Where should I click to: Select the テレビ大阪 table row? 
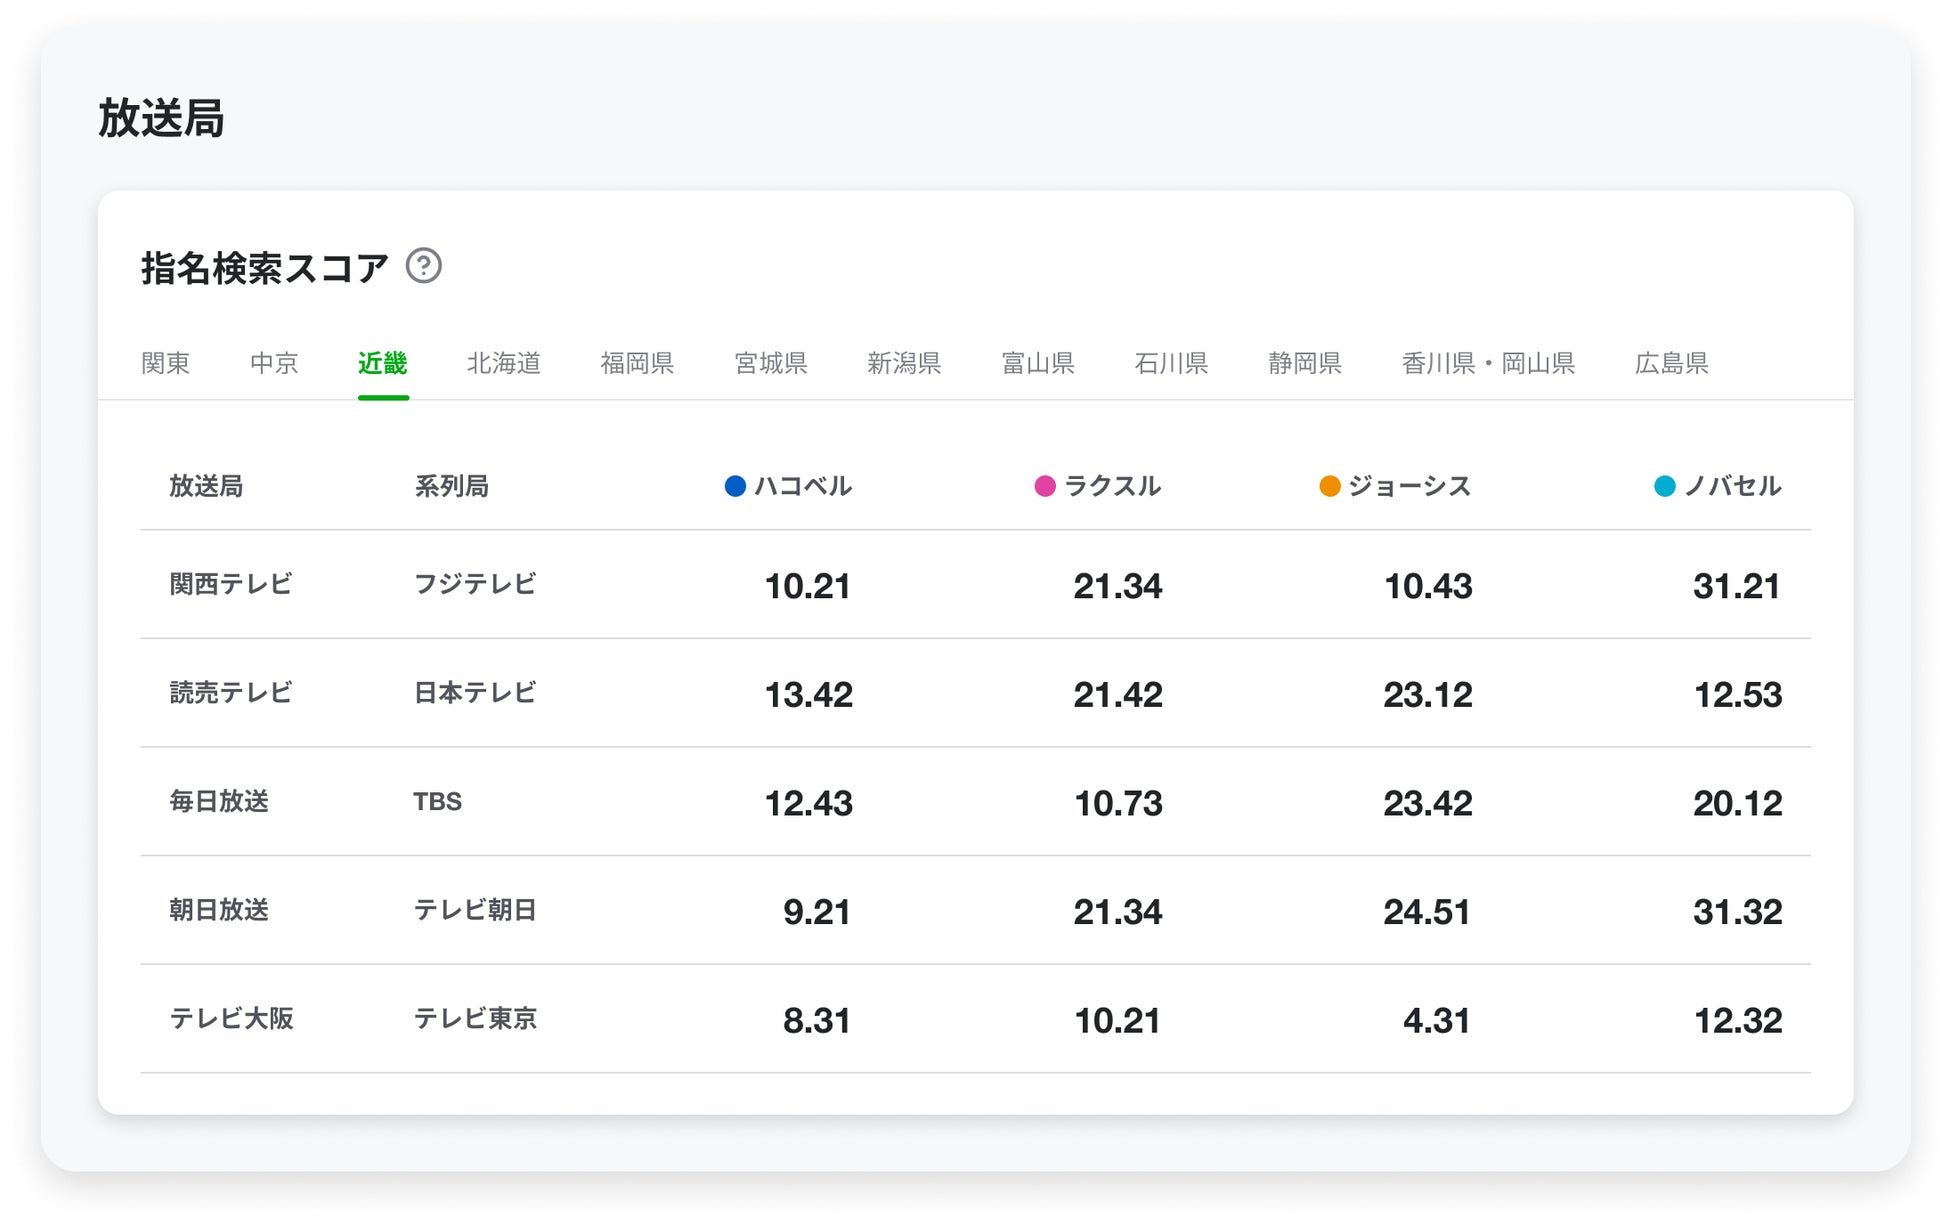click(x=231, y=1019)
